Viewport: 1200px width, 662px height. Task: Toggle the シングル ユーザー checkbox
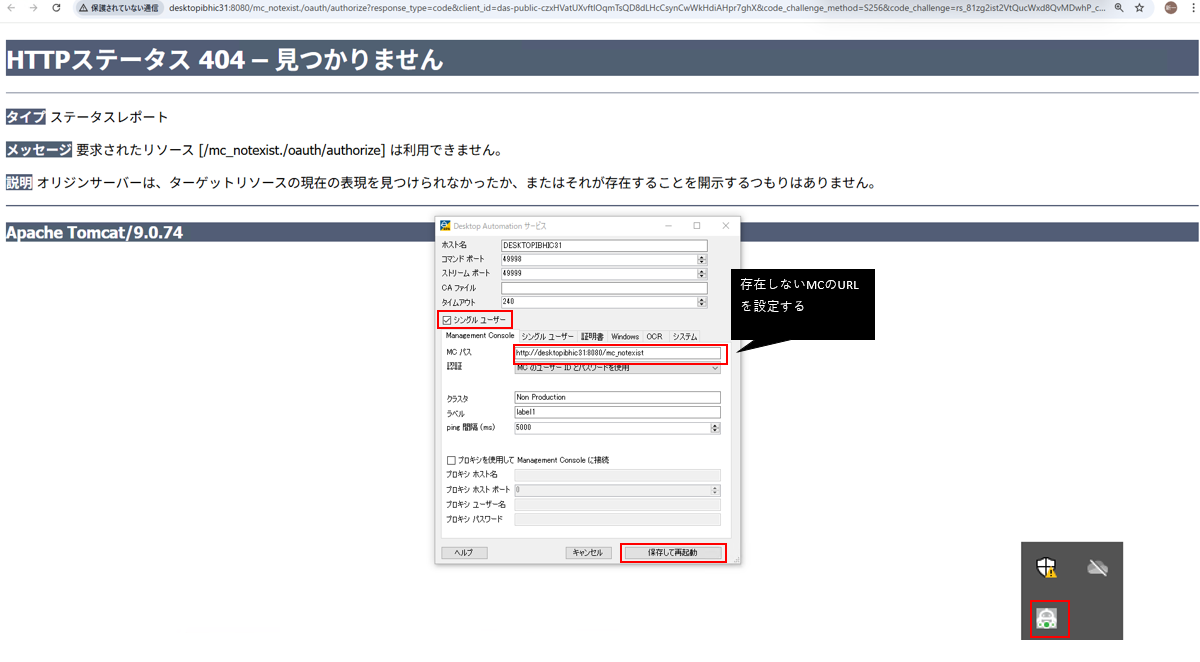tap(447, 320)
